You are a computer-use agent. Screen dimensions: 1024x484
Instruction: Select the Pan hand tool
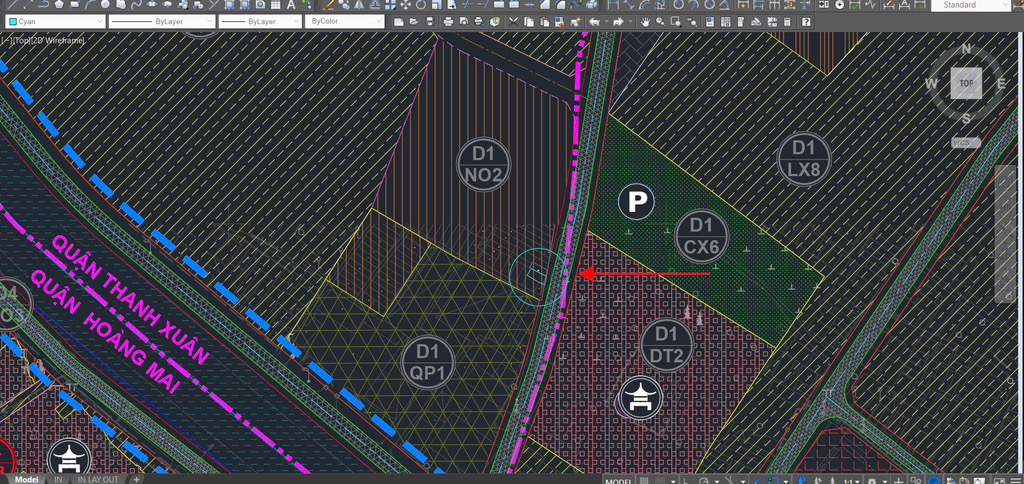(x=646, y=21)
